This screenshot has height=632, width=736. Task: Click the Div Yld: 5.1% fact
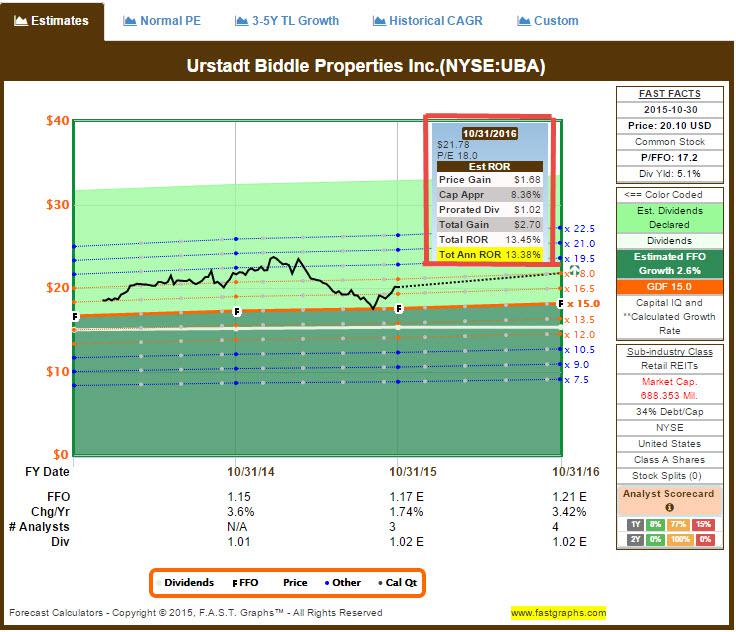point(669,174)
